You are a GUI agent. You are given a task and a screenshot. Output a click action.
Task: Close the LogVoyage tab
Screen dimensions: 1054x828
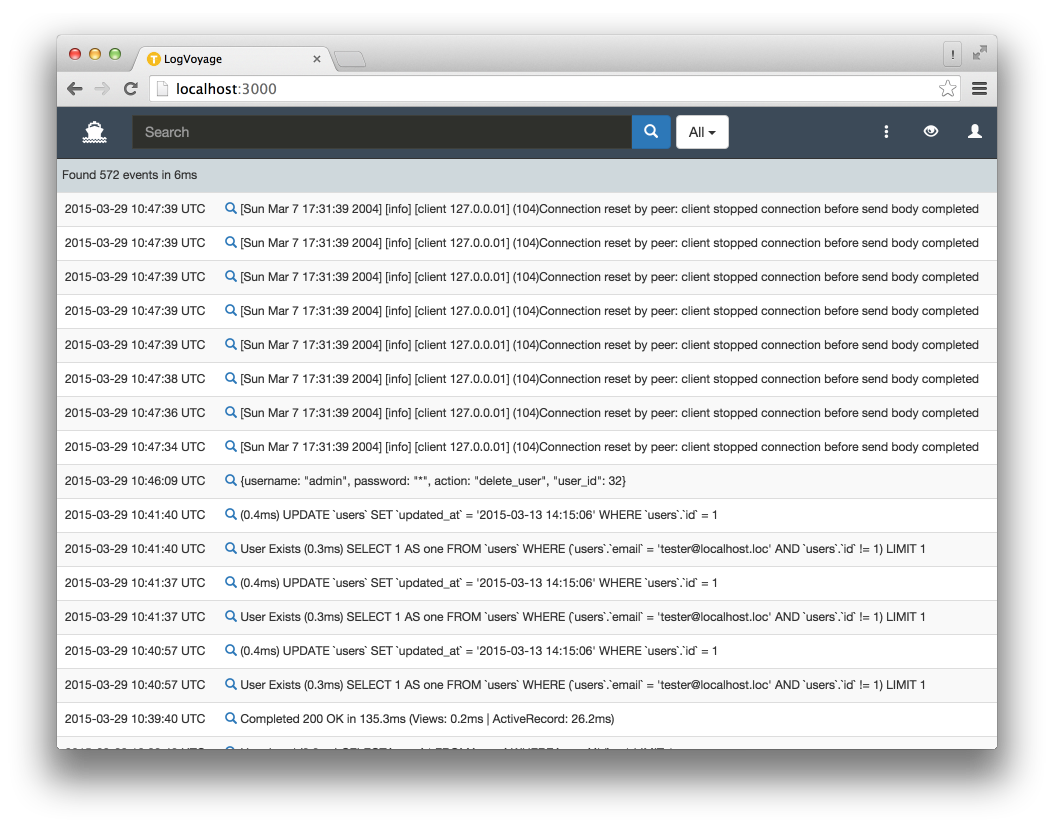317,59
